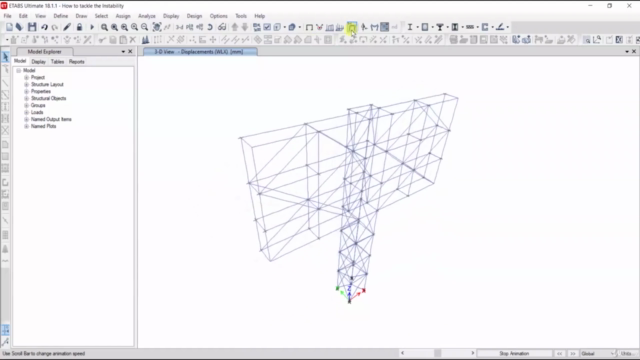This screenshot has height=360, width=640.
Task: Expand the Properties tree node
Action: (27, 91)
